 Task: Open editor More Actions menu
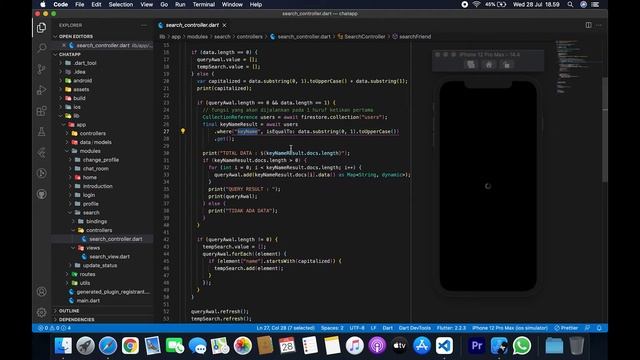(599, 25)
